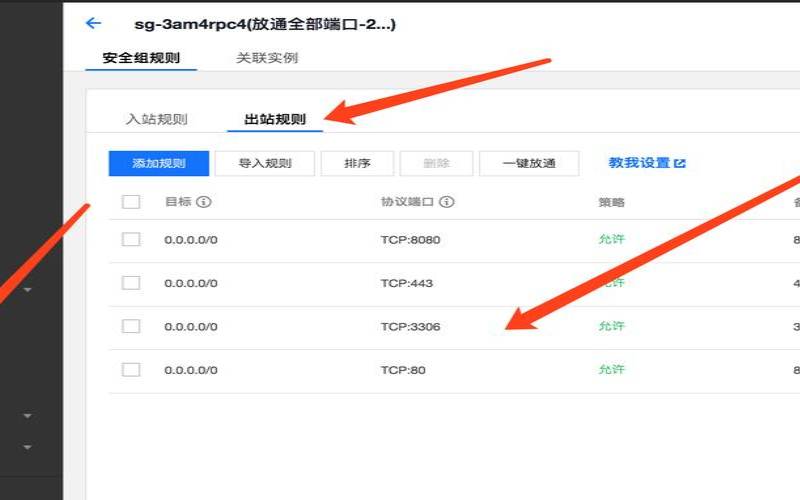Tick the checkbox for the TCP:3306 rule
This screenshot has height=500, width=800.
tap(131, 326)
